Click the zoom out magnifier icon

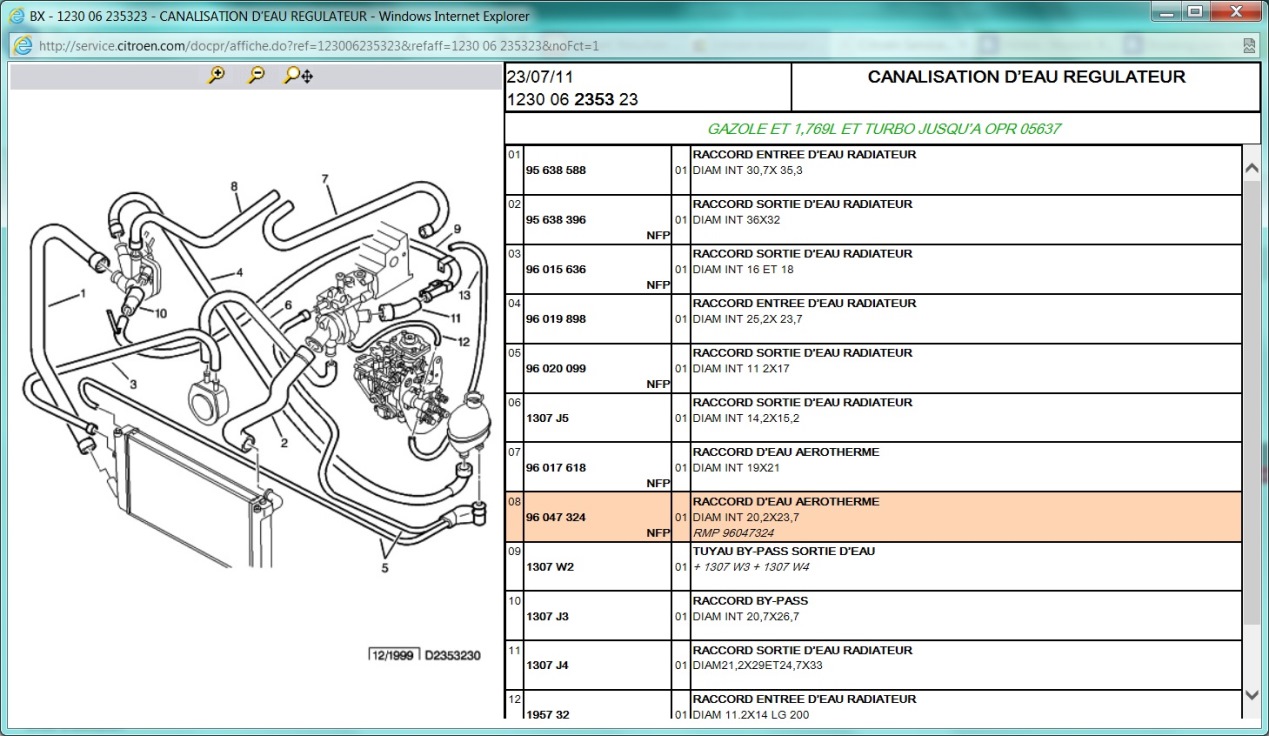(x=256, y=76)
